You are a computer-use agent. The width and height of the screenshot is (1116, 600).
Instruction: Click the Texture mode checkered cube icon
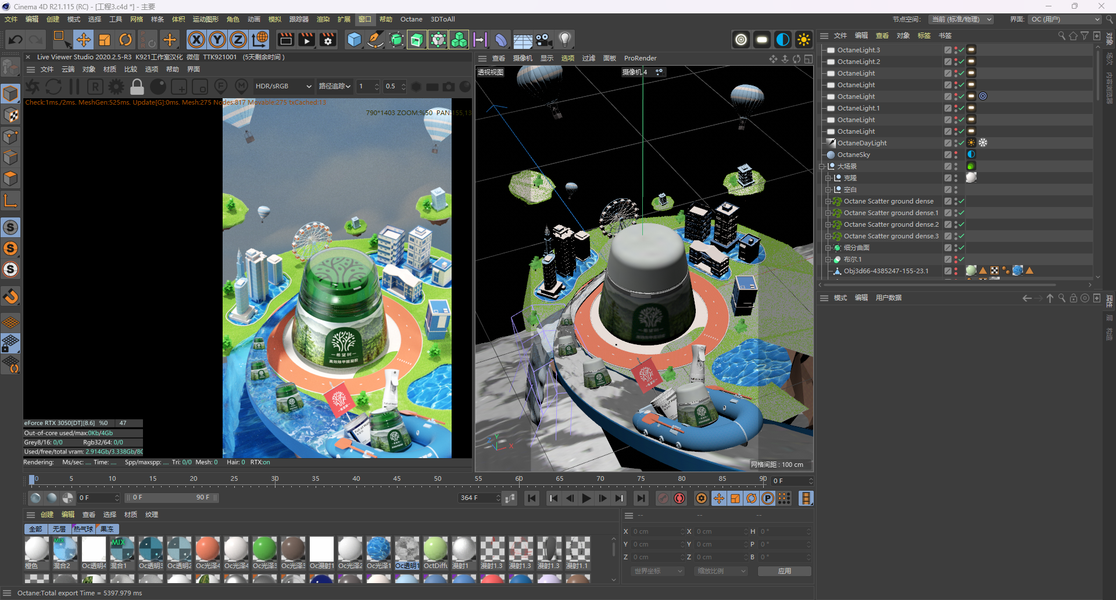tap(10, 115)
